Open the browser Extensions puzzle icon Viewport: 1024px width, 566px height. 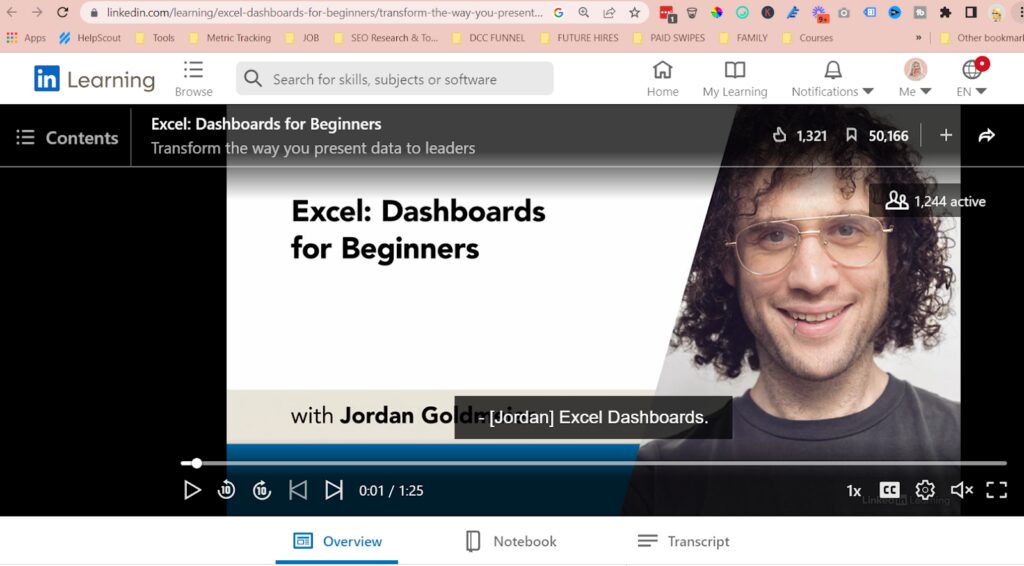pos(945,12)
